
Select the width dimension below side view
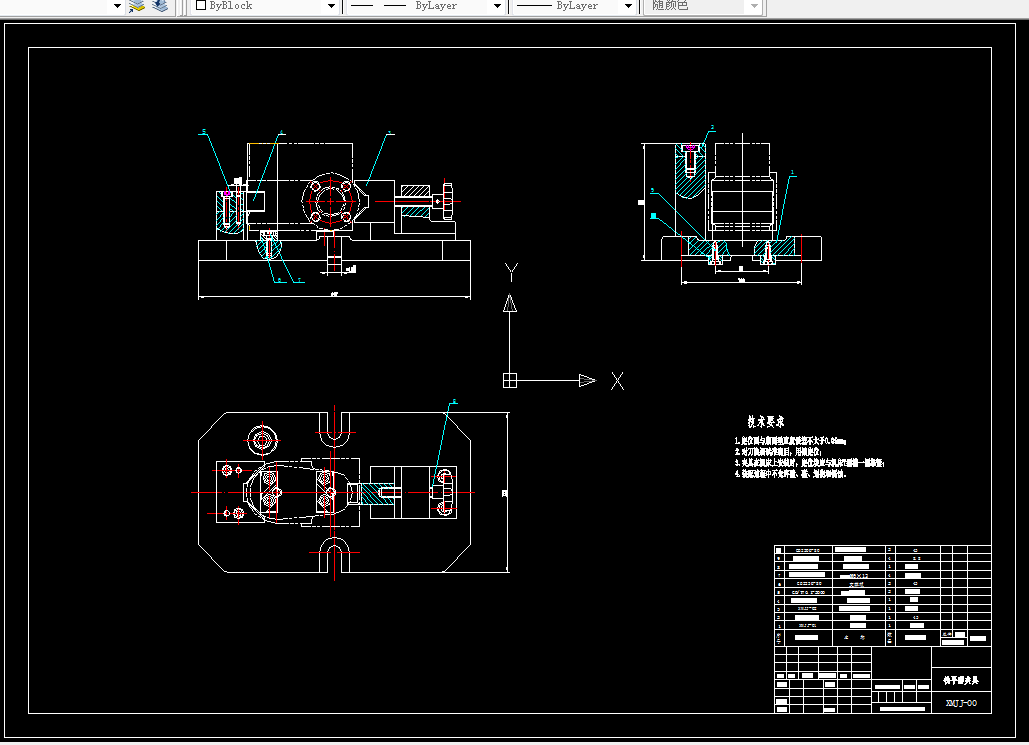coord(742,282)
